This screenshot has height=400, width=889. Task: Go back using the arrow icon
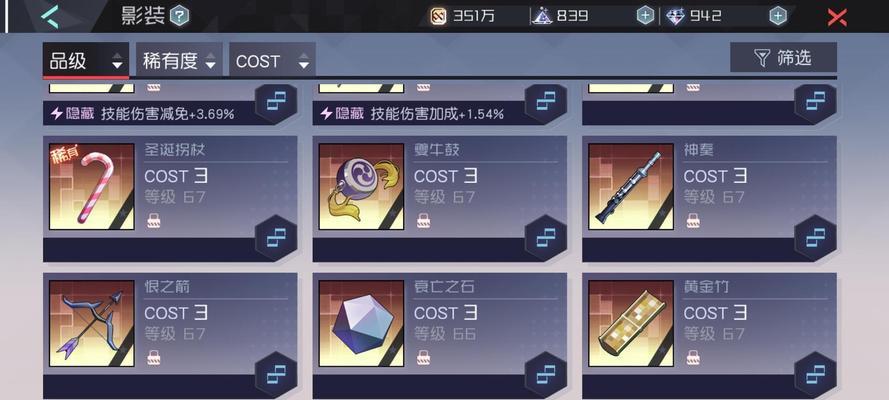49,16
